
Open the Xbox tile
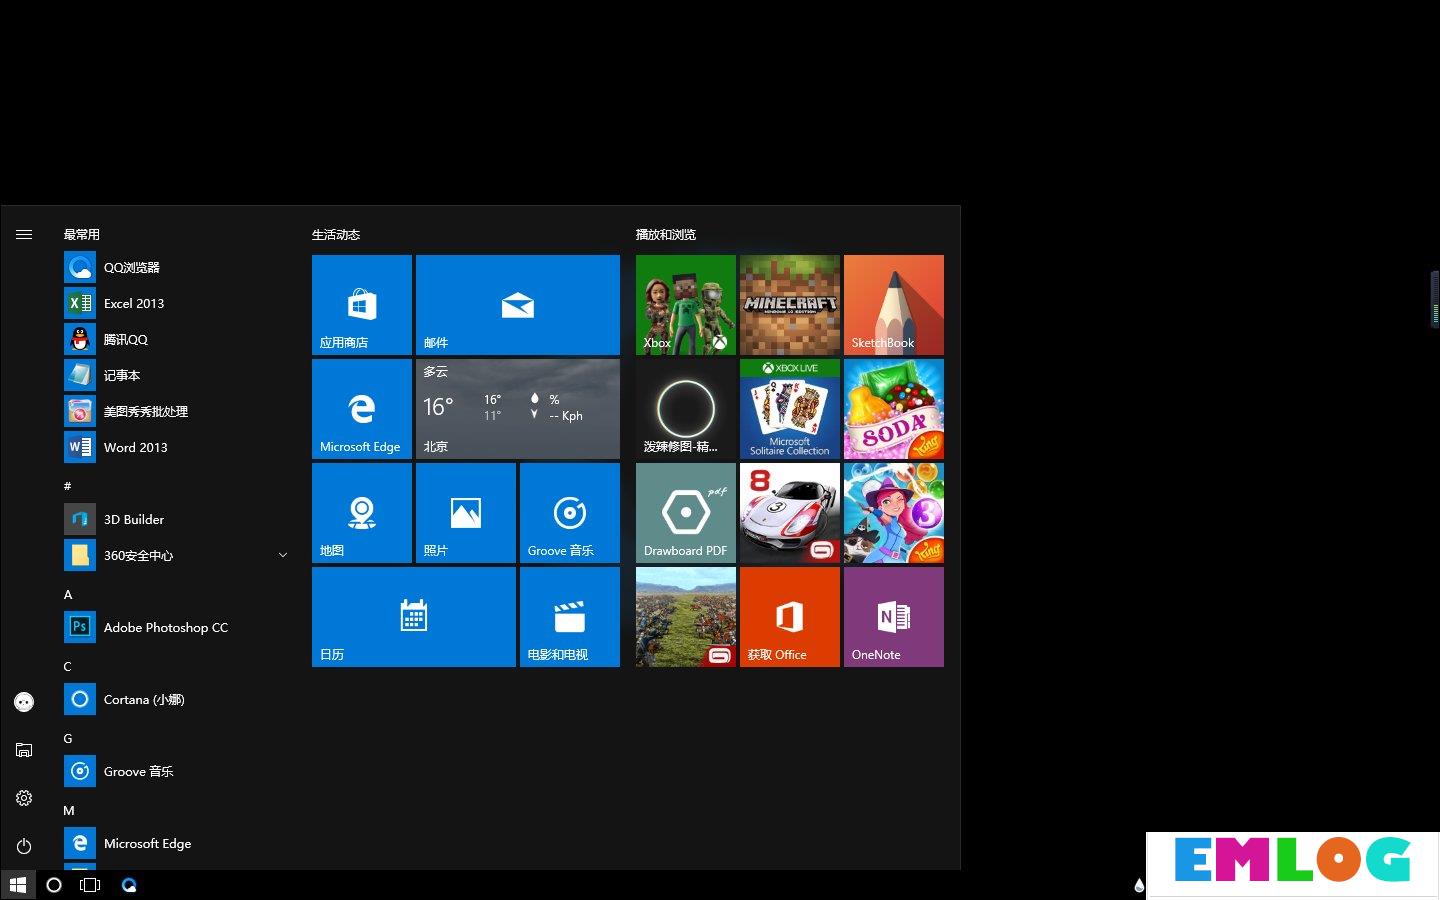(x=686, y=305)
